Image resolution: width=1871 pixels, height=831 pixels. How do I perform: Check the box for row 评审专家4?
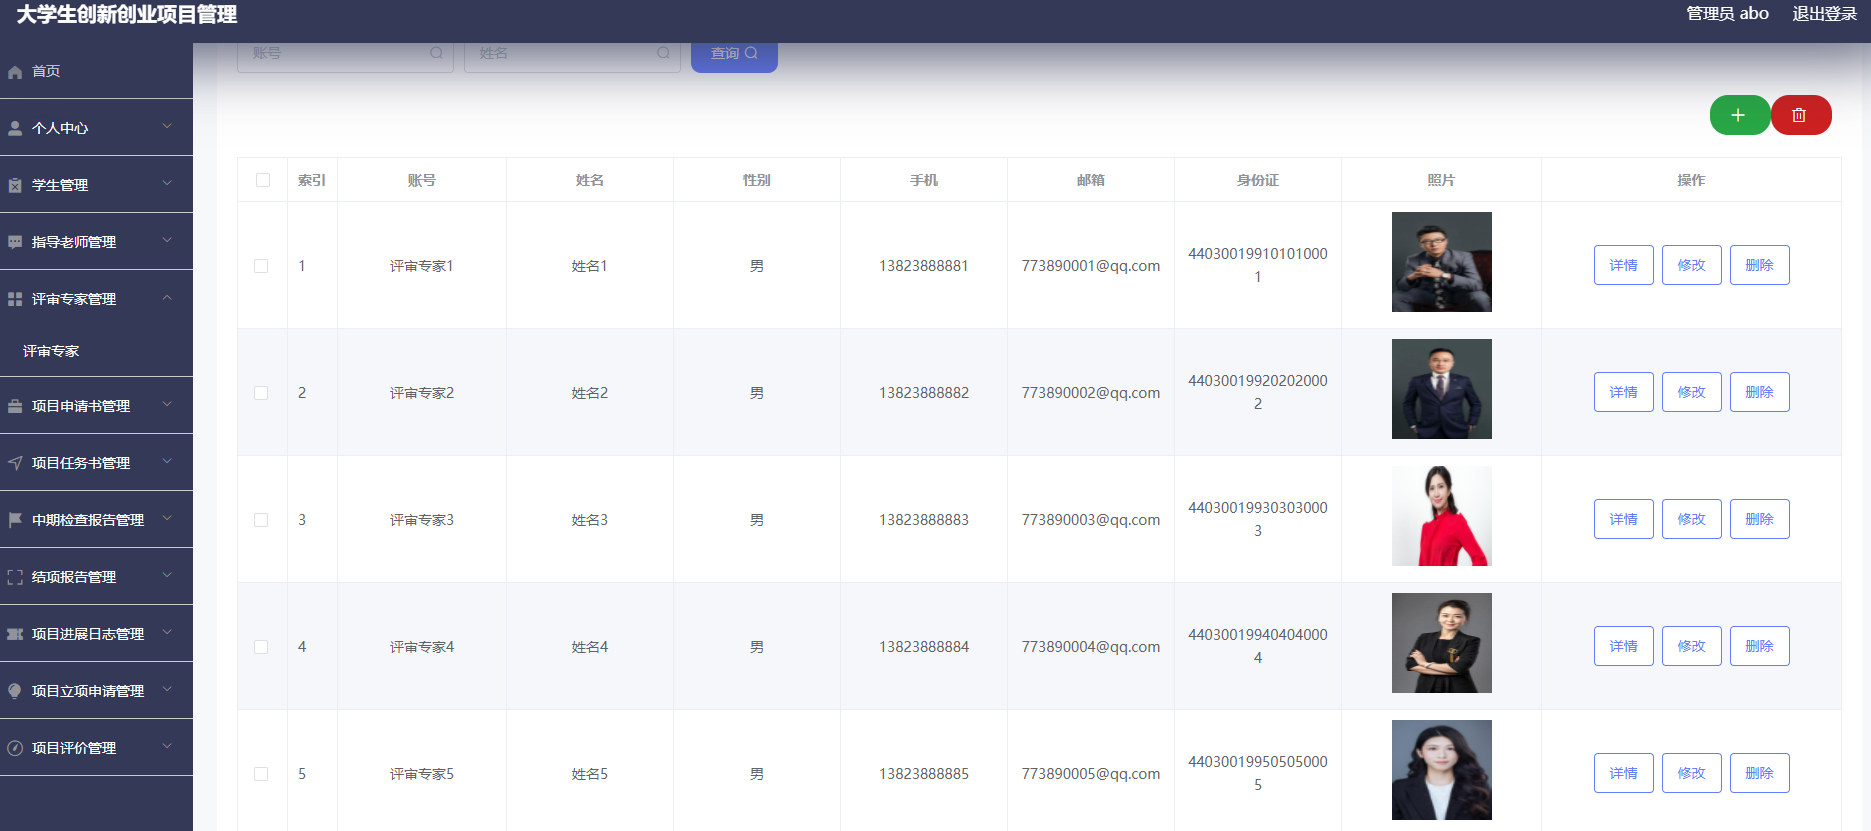[261, 647]
